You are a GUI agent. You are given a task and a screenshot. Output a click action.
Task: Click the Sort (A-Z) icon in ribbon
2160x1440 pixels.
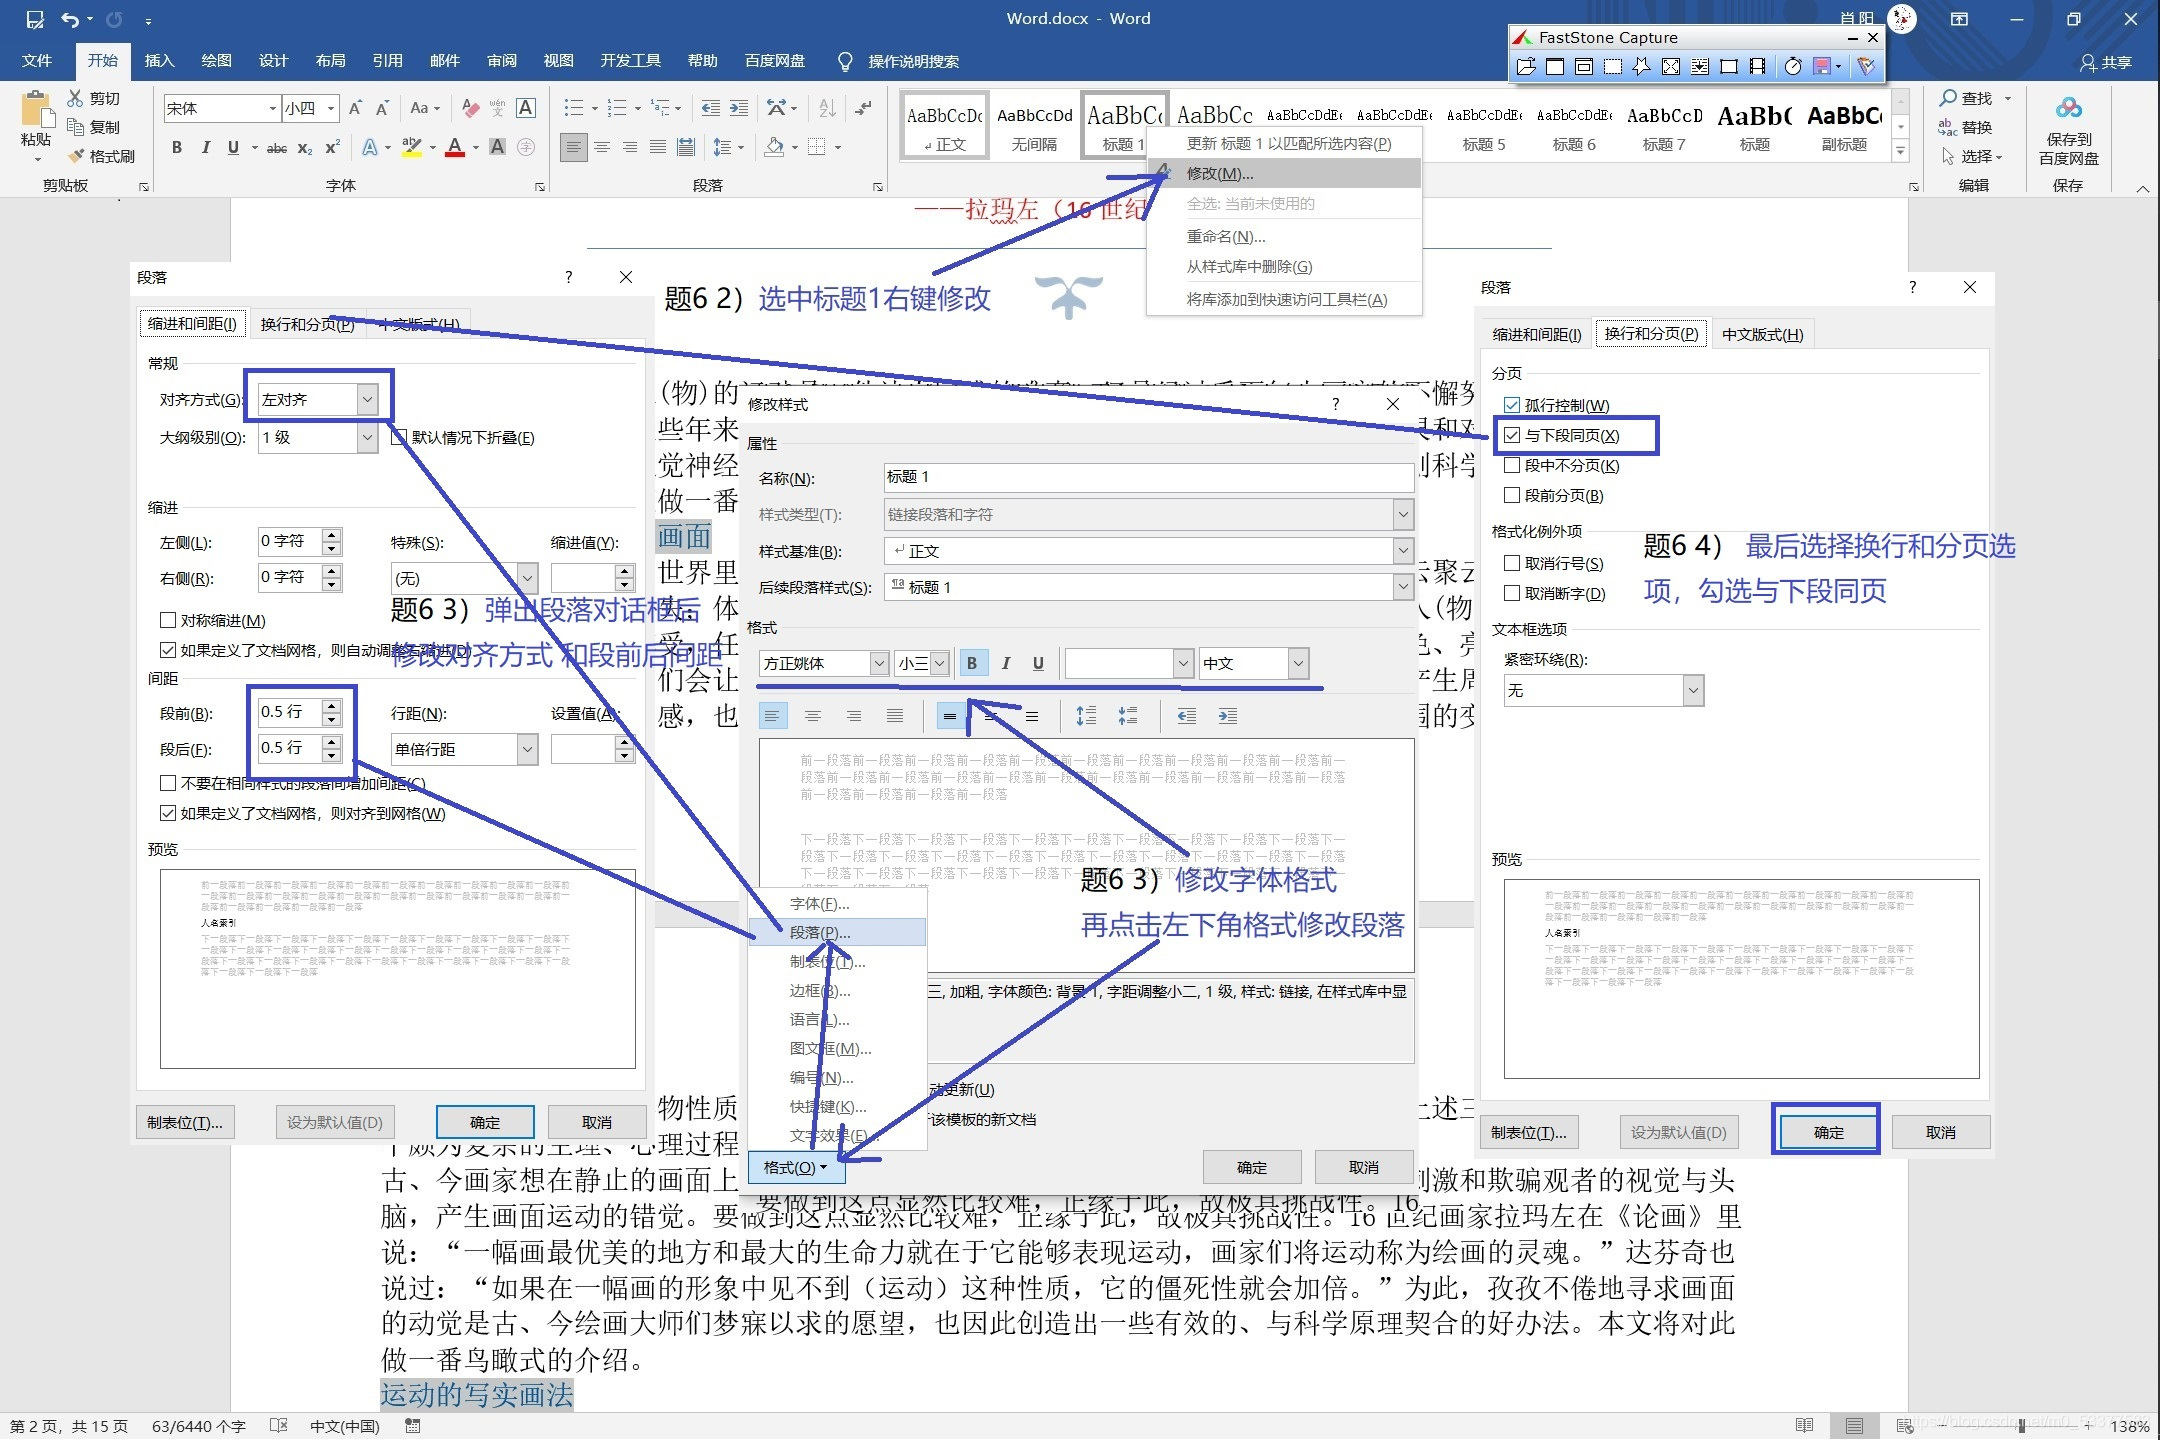827,108
